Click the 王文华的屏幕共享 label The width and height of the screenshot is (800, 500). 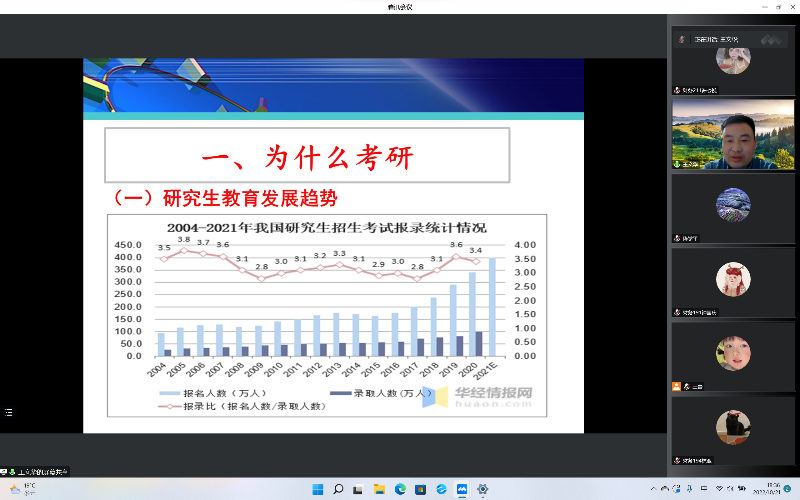pyautogui.click(x=42, y=470)
